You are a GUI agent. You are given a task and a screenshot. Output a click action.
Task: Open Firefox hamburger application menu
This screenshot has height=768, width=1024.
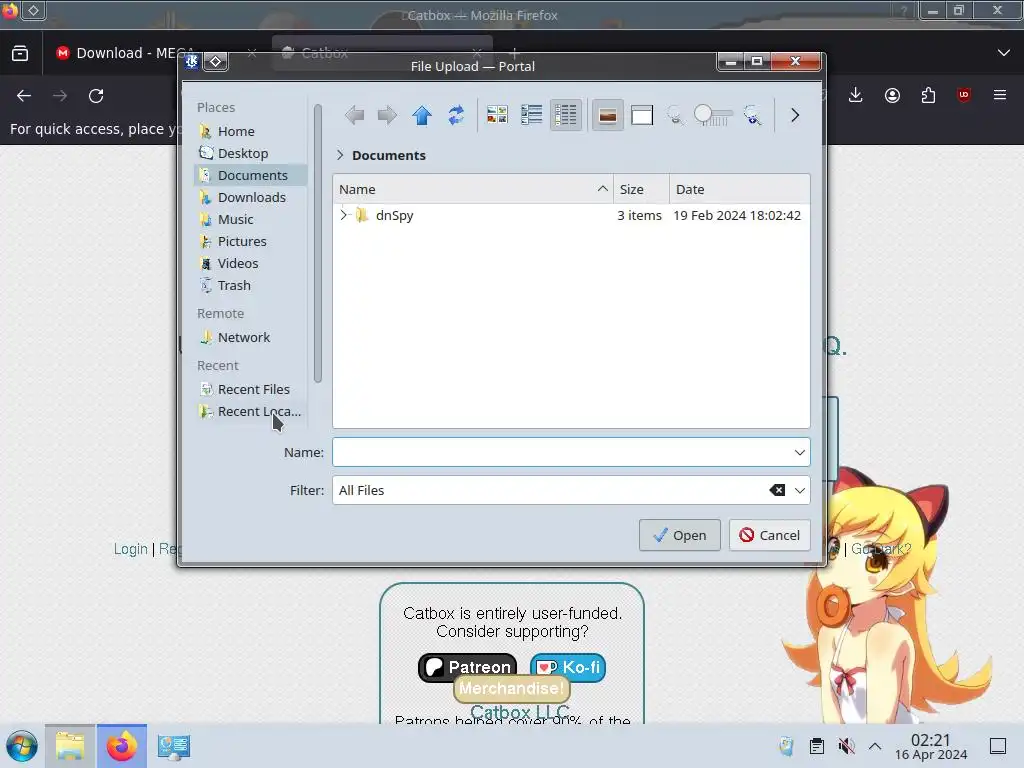click(x=1000, y=95)
